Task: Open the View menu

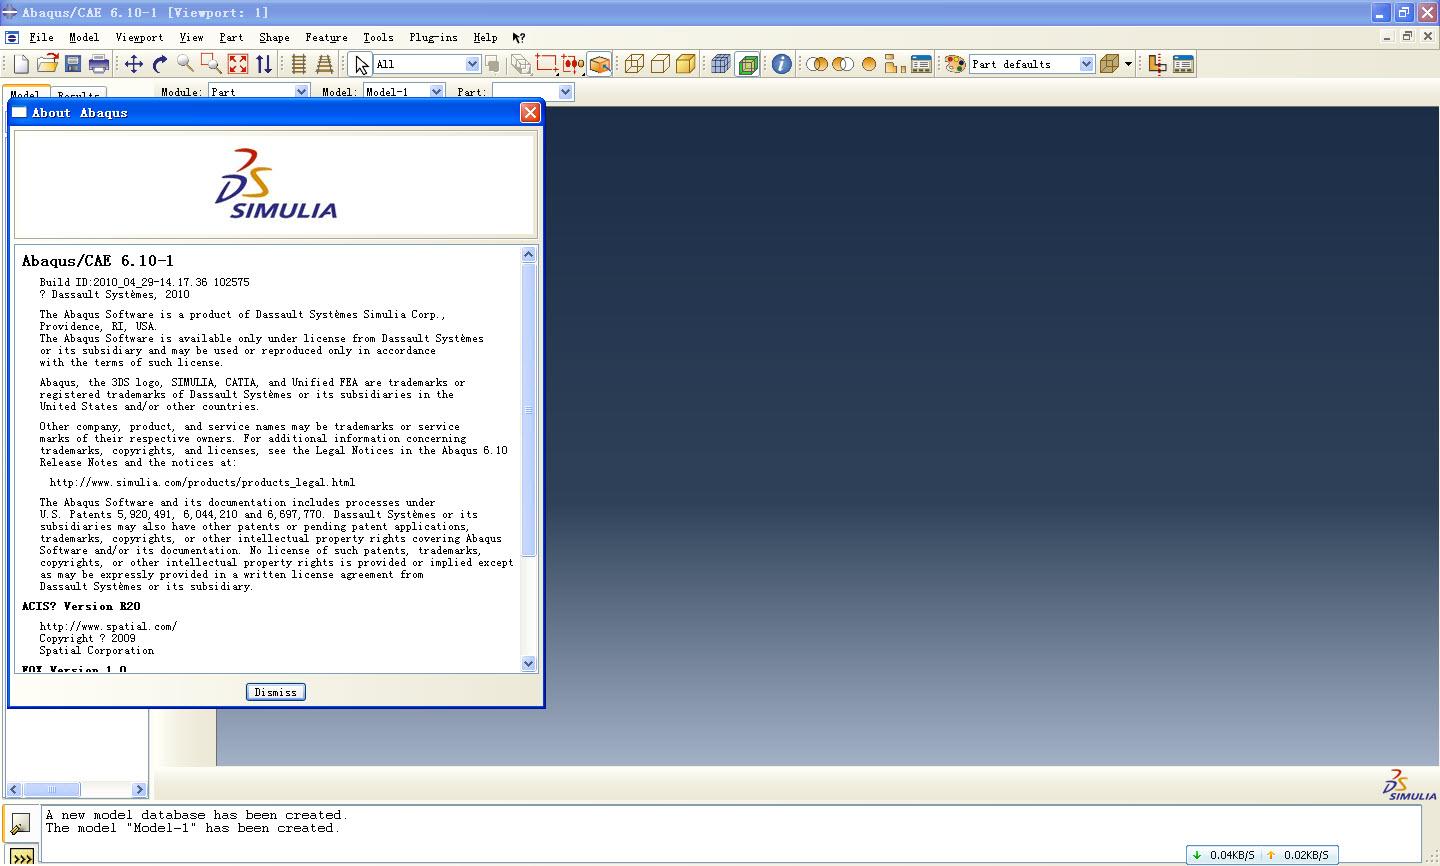Action: (191, 37)
